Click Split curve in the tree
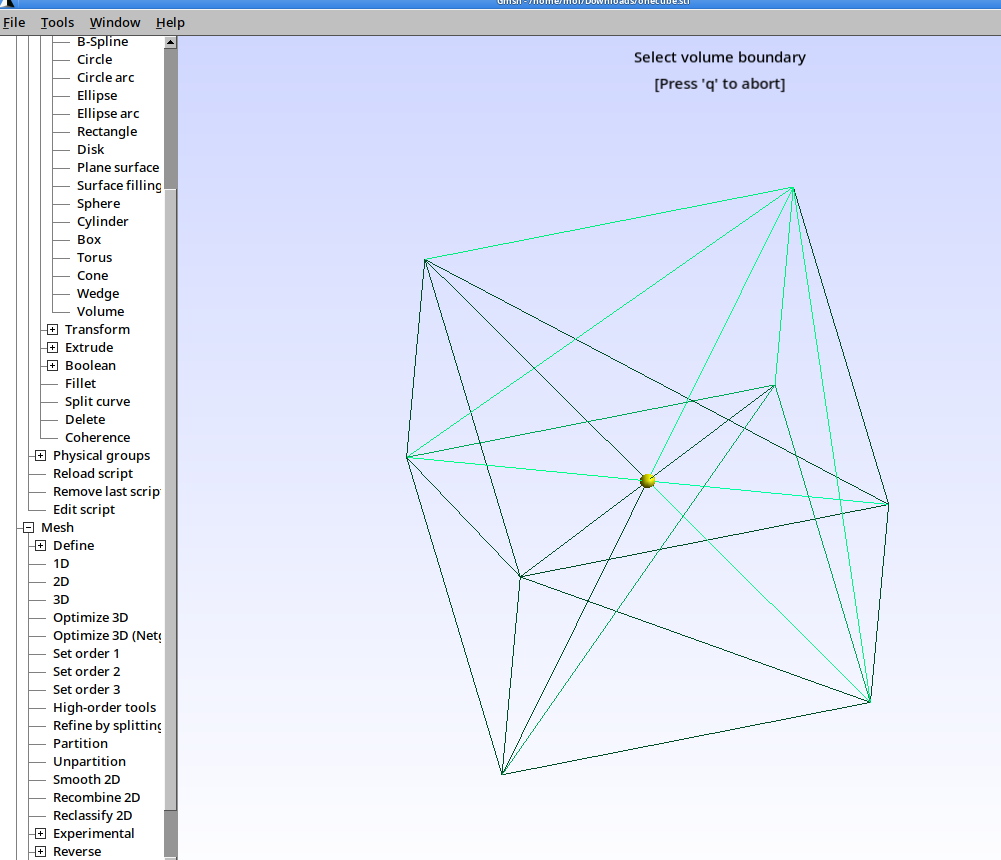 point(98,401)
